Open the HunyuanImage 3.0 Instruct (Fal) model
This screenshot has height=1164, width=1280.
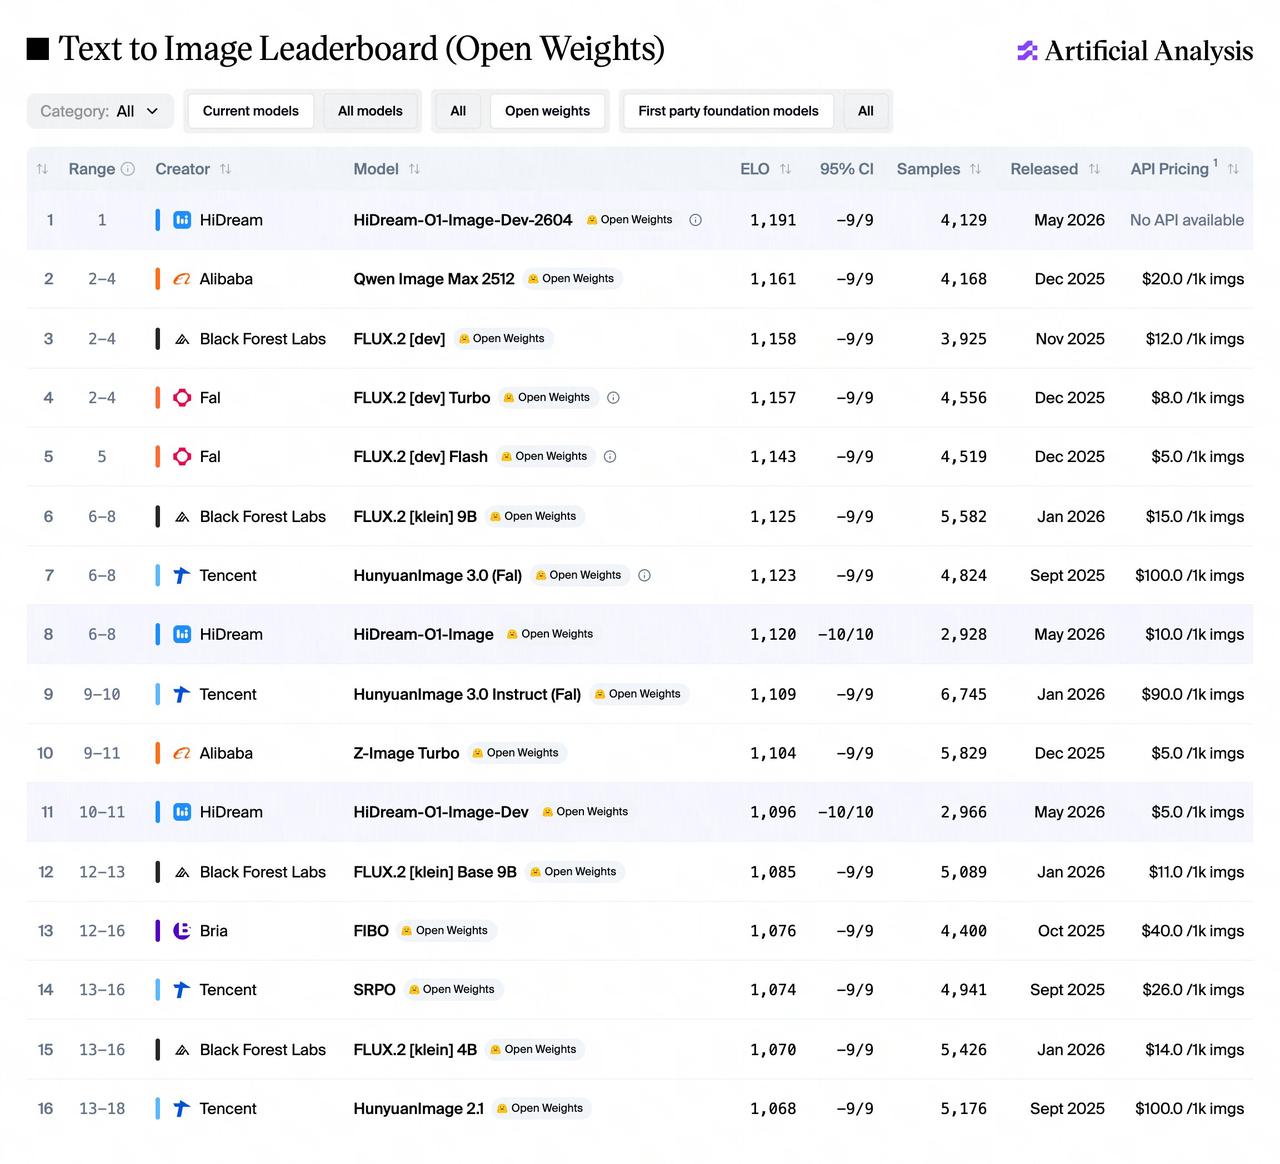[x=467, y=694]
